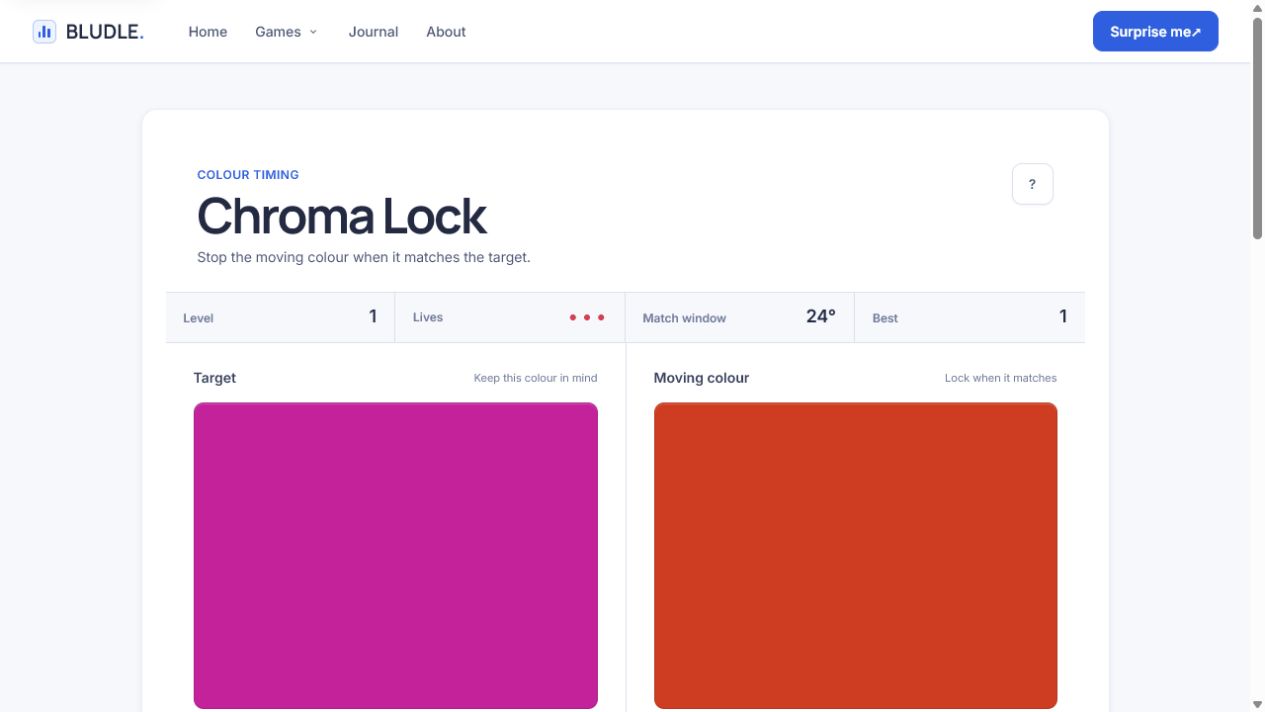The height and width of the screenshot is (712, 1265).
Task: Click the page vertical scrollbar thumb
Action: tap(1257, 128)
